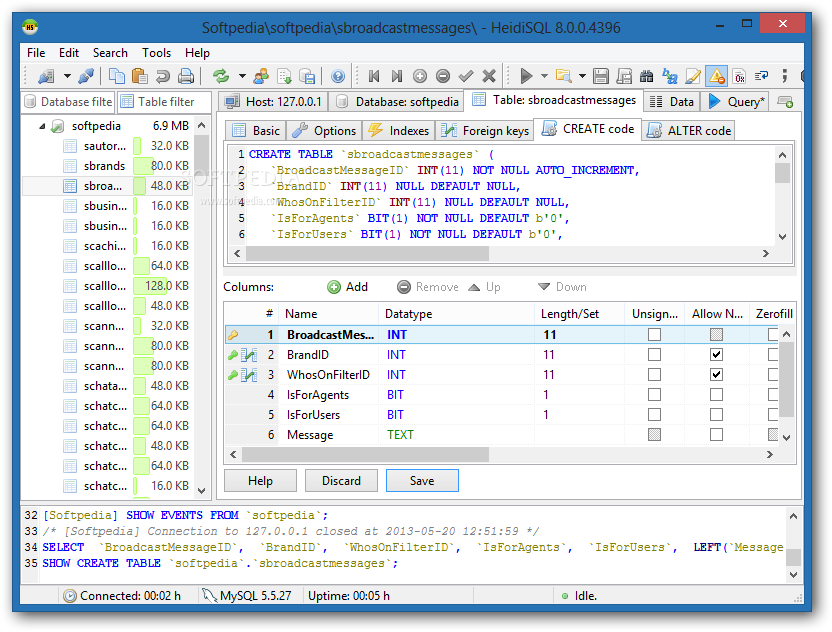Uncheck Allow NULL for WhosOnFilterID
Image resolution: width=832 pixels, height=632 pixels.
coord(716,375)
